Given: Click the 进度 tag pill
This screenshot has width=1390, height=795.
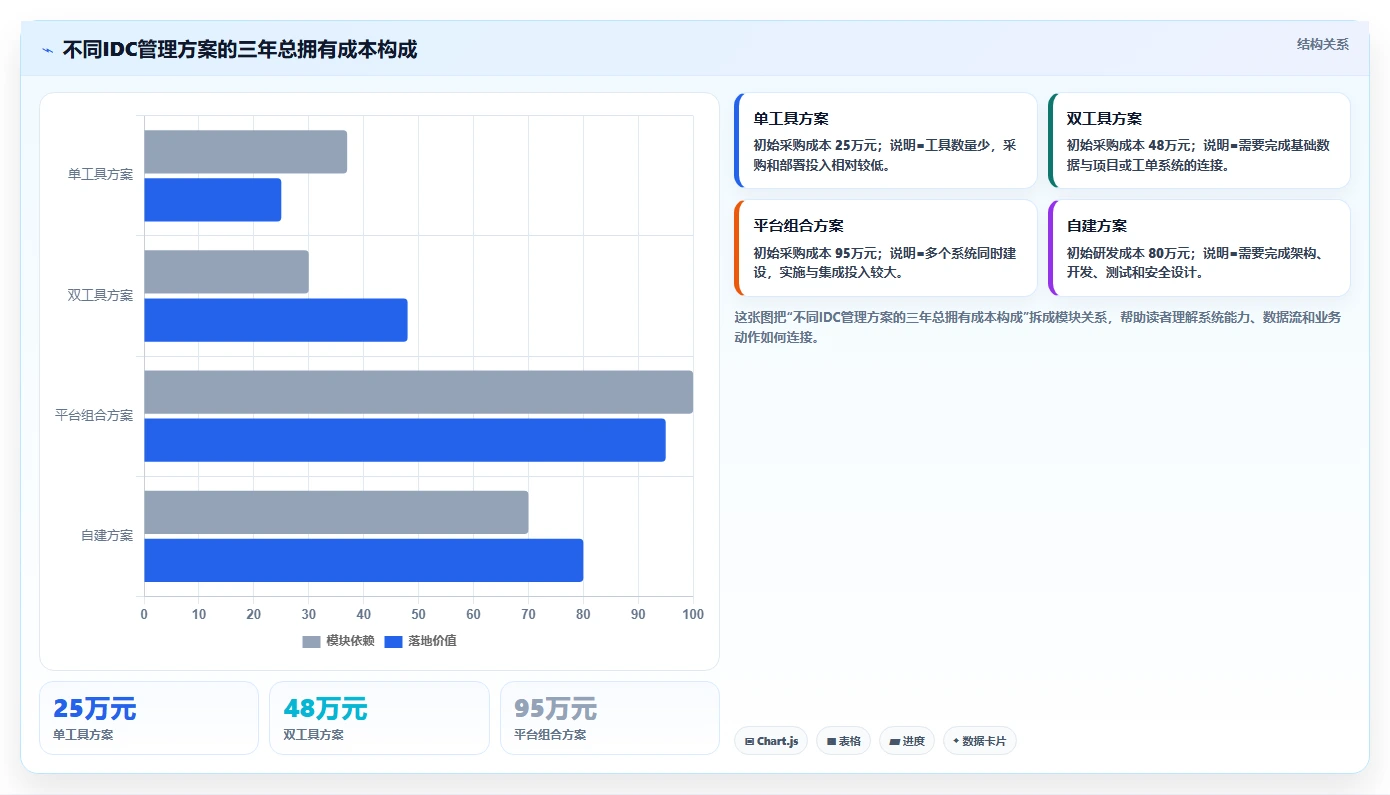Looking at the screenshot, I should click(907, 741).
